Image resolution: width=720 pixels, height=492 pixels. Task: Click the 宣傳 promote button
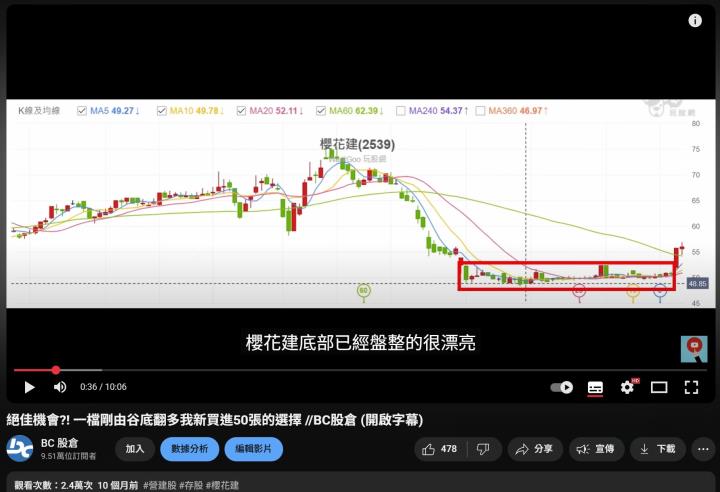coord(596,449)
